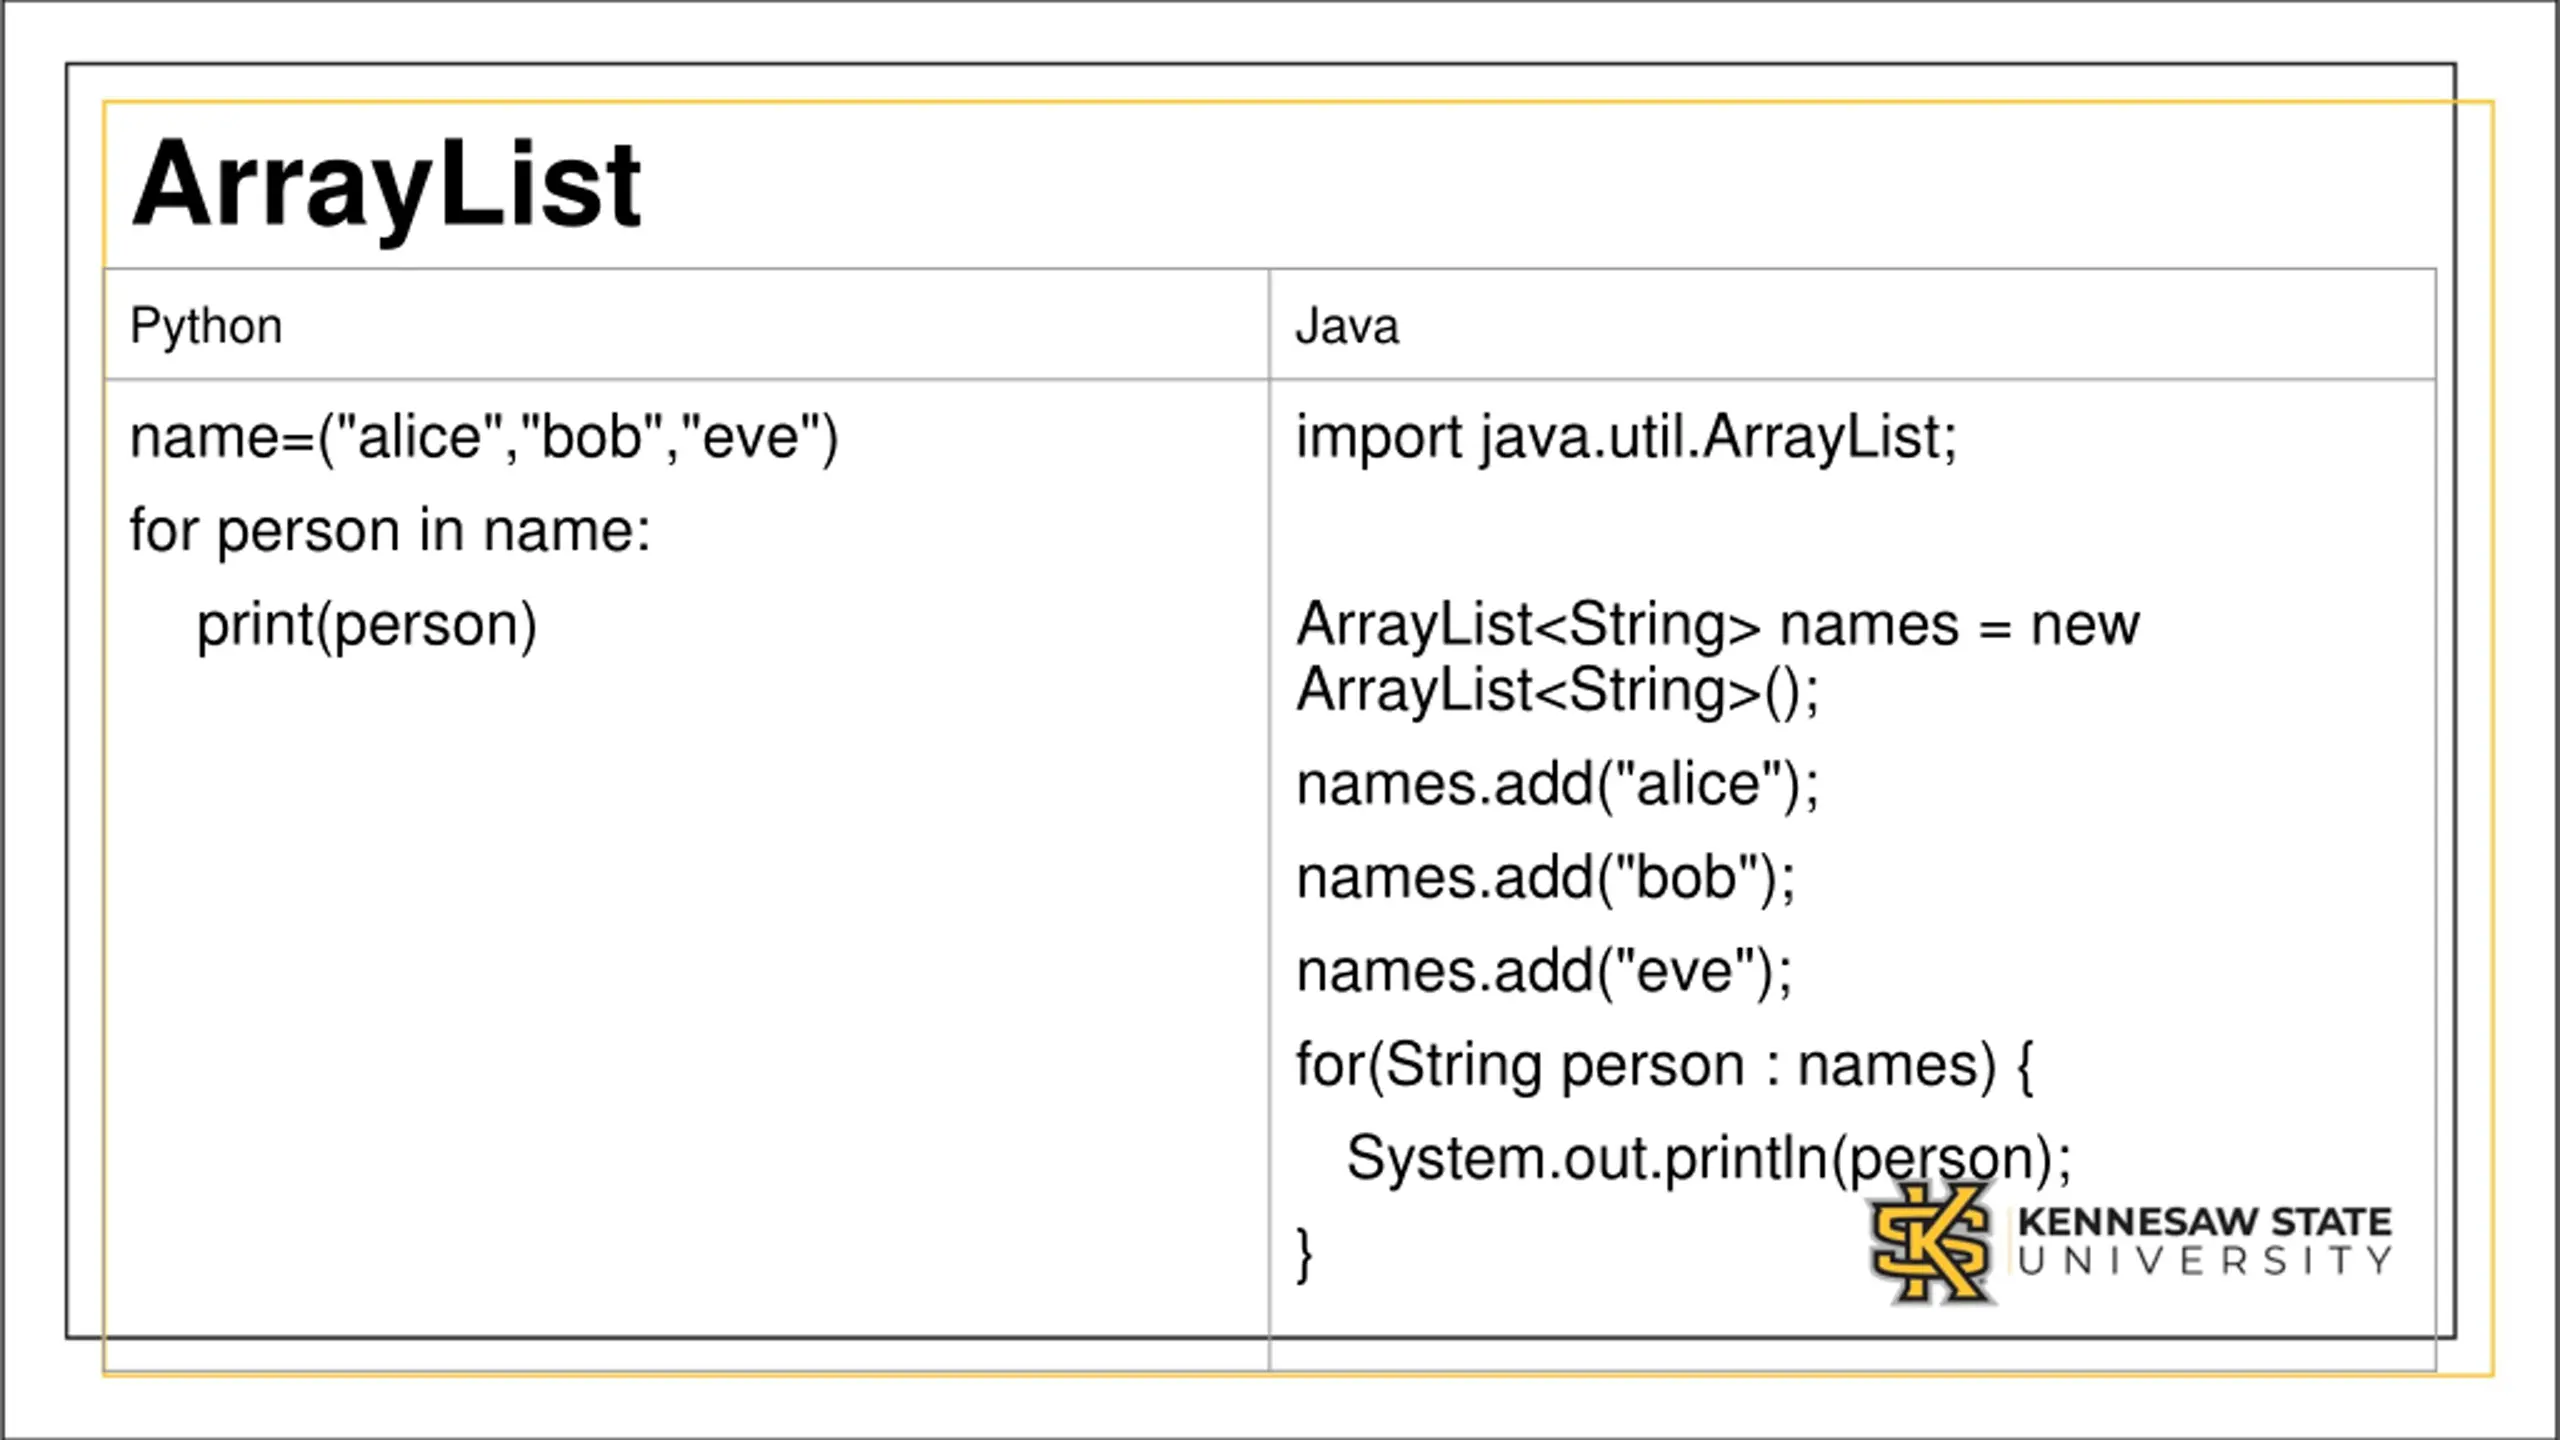Image resolution: width=2560 pixels, height=1440 pixels.
Task: Click the Python column header
Action: pyautogui.click(x=206, y=326)
